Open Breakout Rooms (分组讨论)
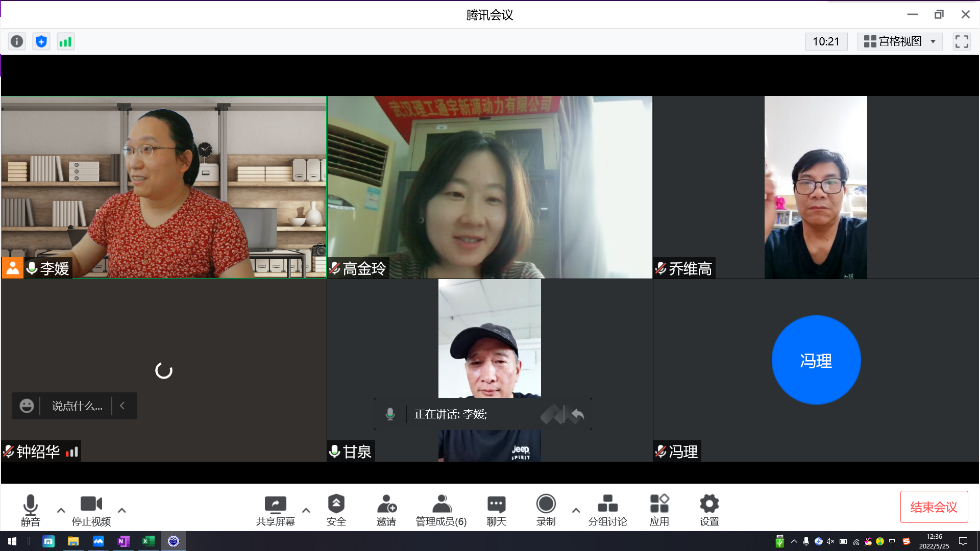 pyautogui.click(x=607, y=509)
